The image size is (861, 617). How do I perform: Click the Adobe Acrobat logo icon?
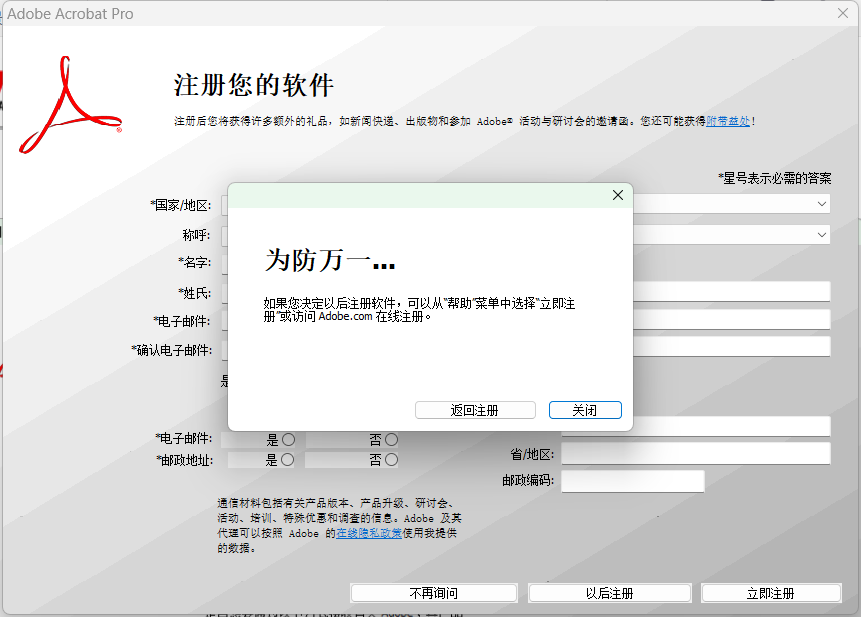click(x=70, y=105)
